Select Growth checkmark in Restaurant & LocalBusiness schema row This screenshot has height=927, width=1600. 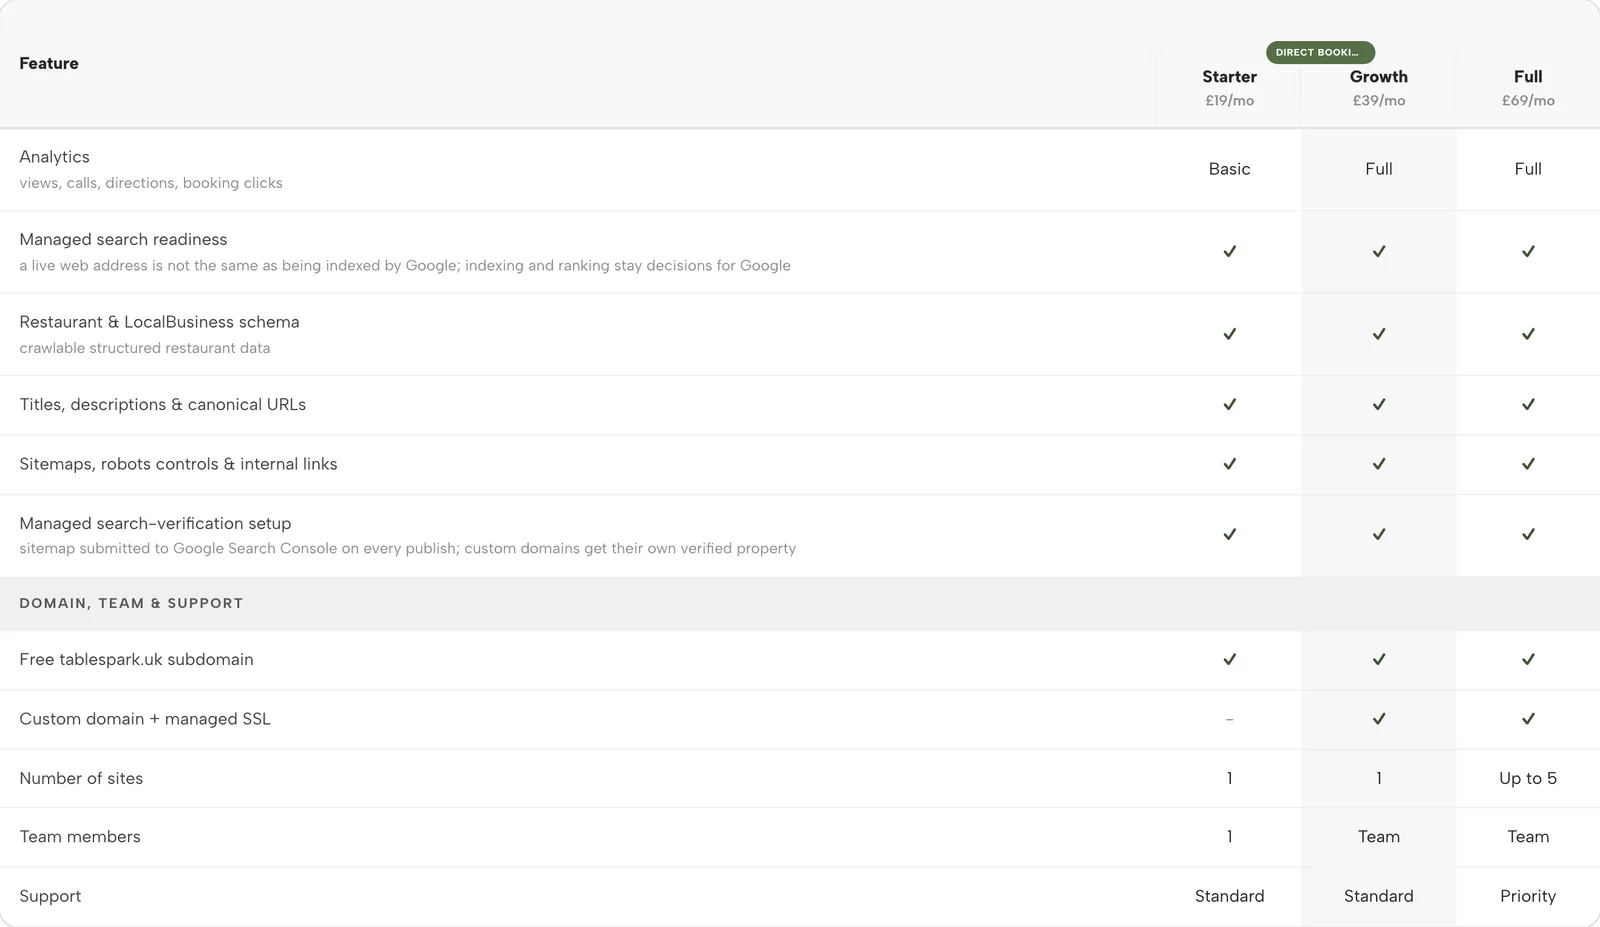tap(1378, 334)
